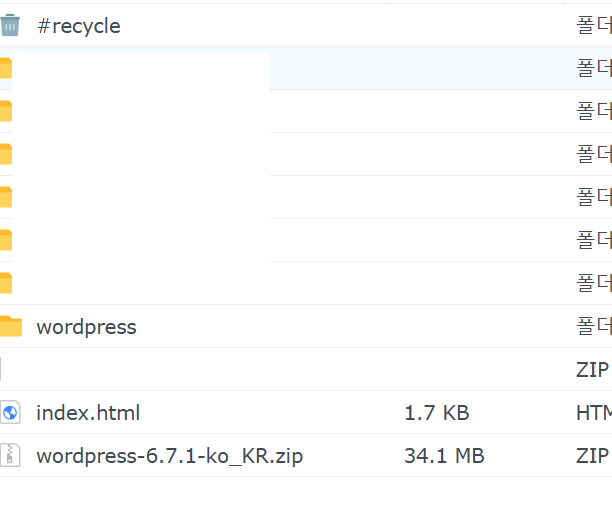
Task: Click the ZIP type cell of the unnamed file row
Action: pyautogui.click(x=592, y=369)
